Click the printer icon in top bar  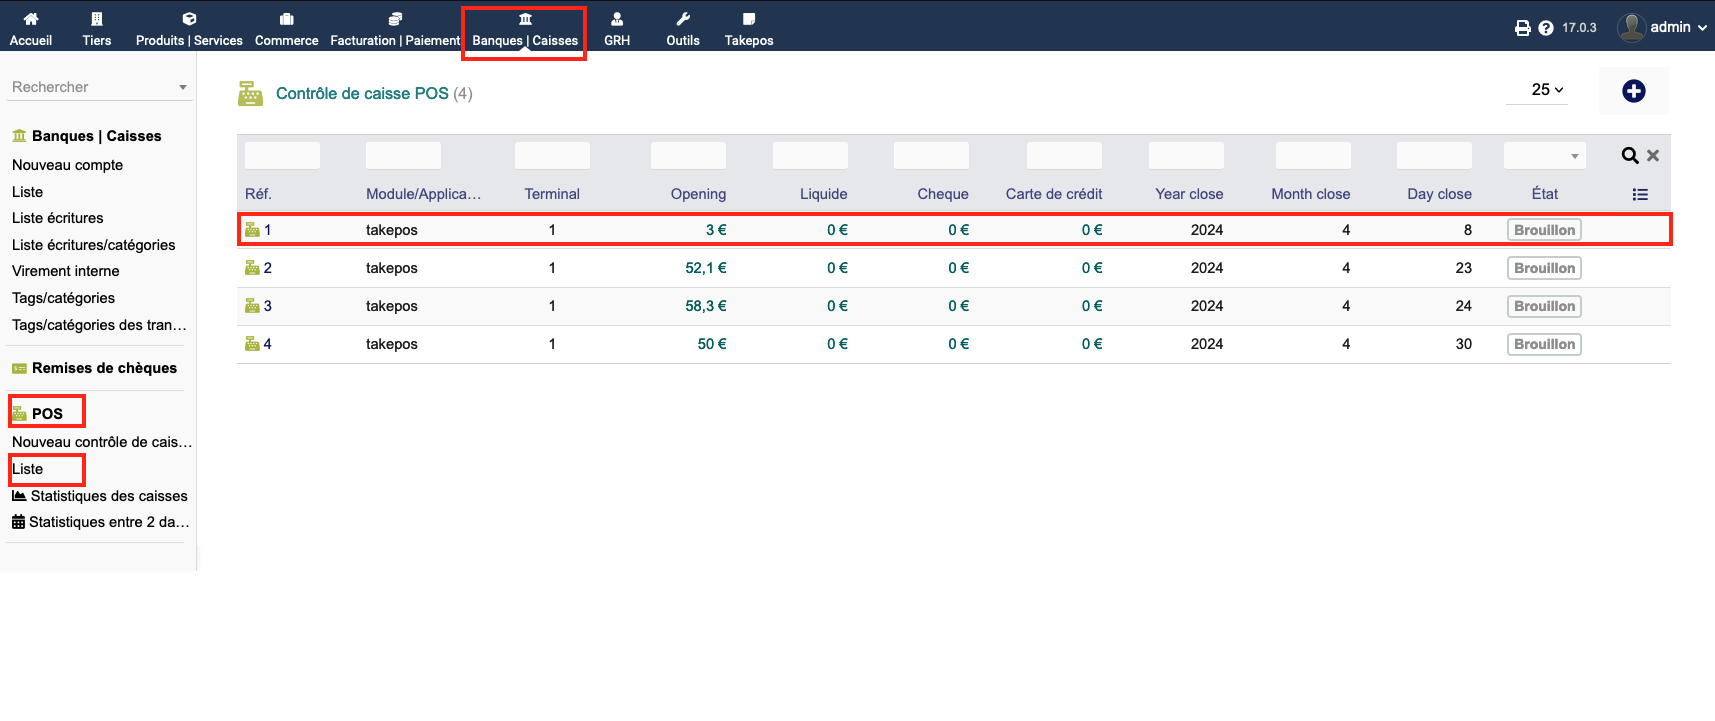click(x=1522, y=28)
